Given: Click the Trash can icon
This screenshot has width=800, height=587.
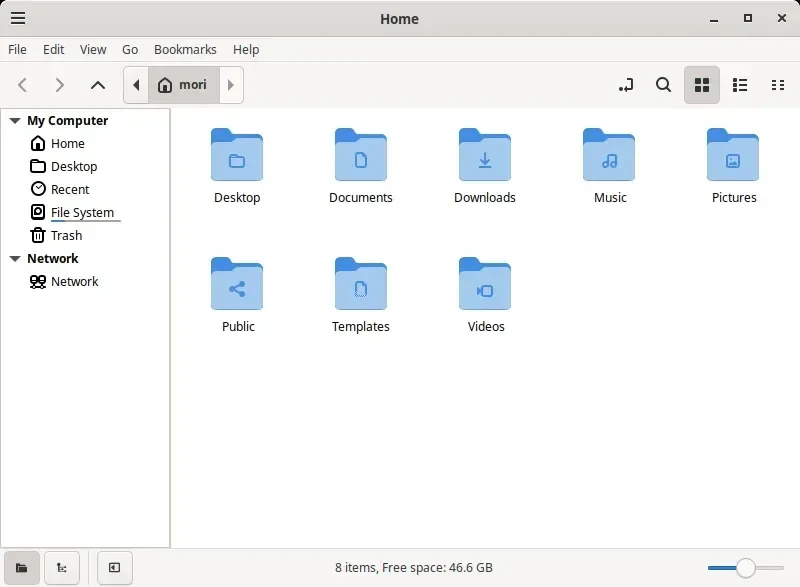Looking at the screenshot, I should 38,235.
